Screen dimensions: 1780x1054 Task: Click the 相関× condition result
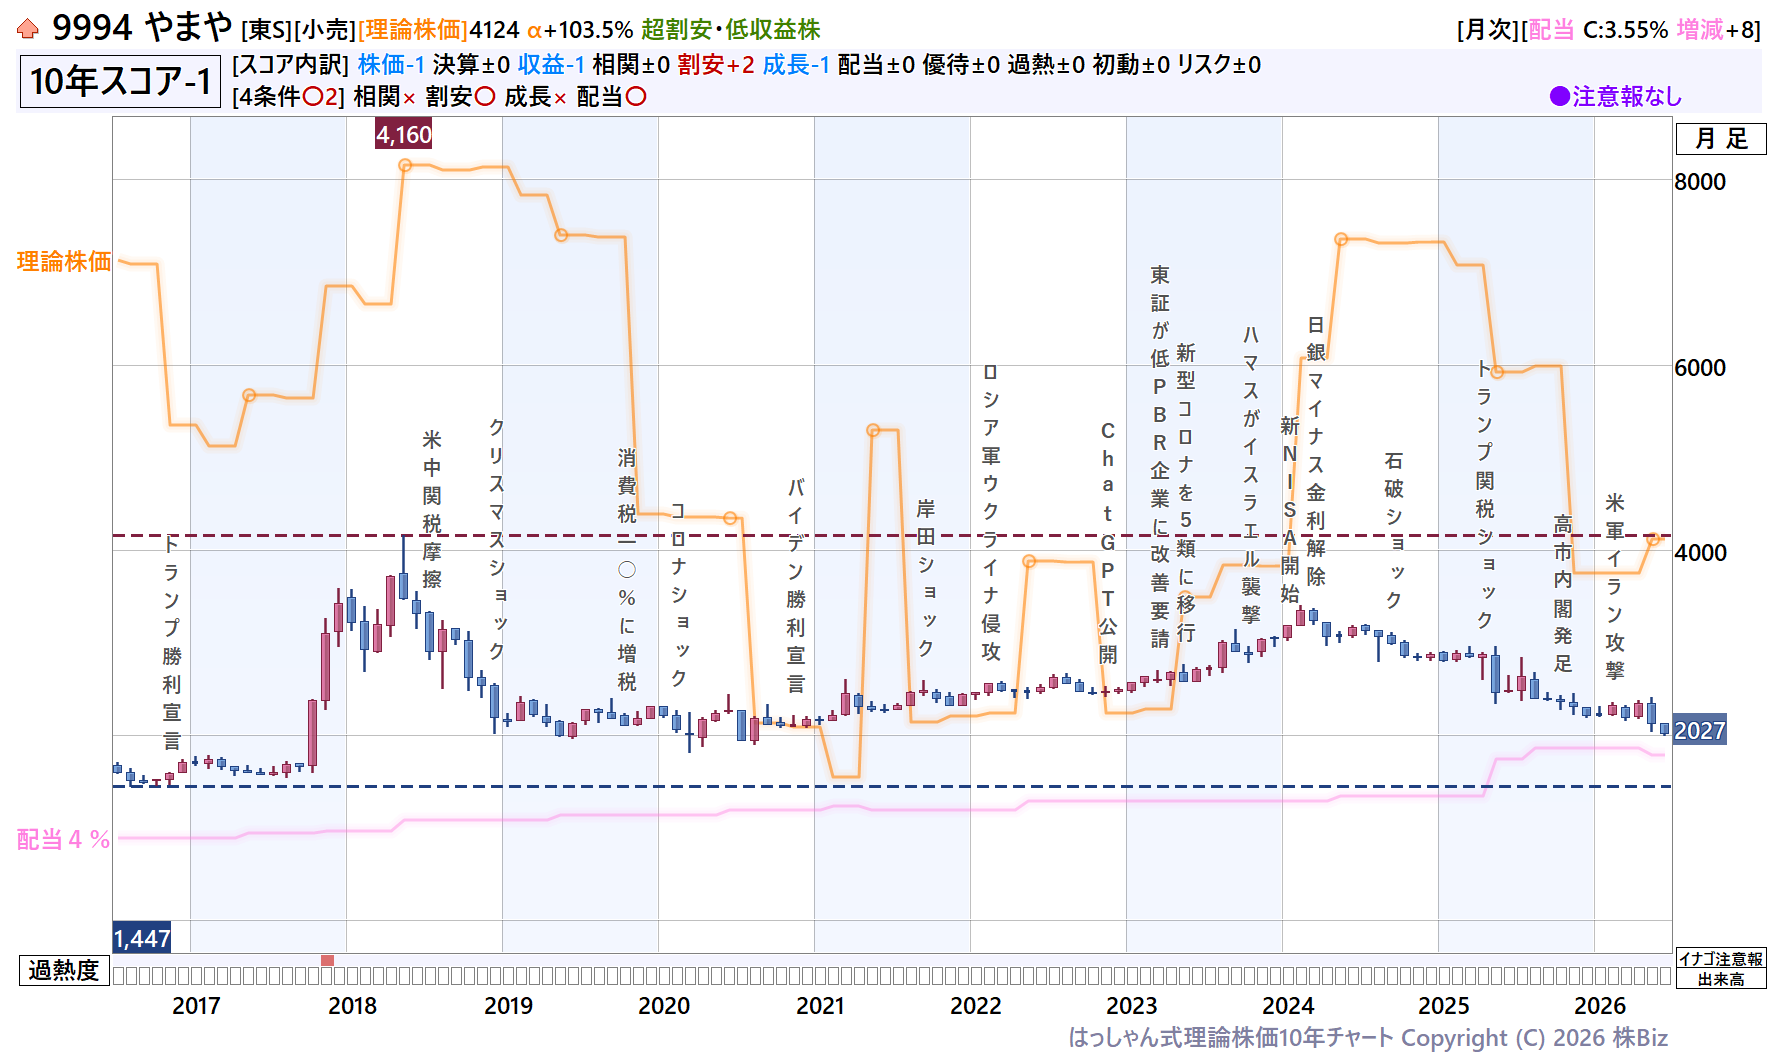point(385,97)
